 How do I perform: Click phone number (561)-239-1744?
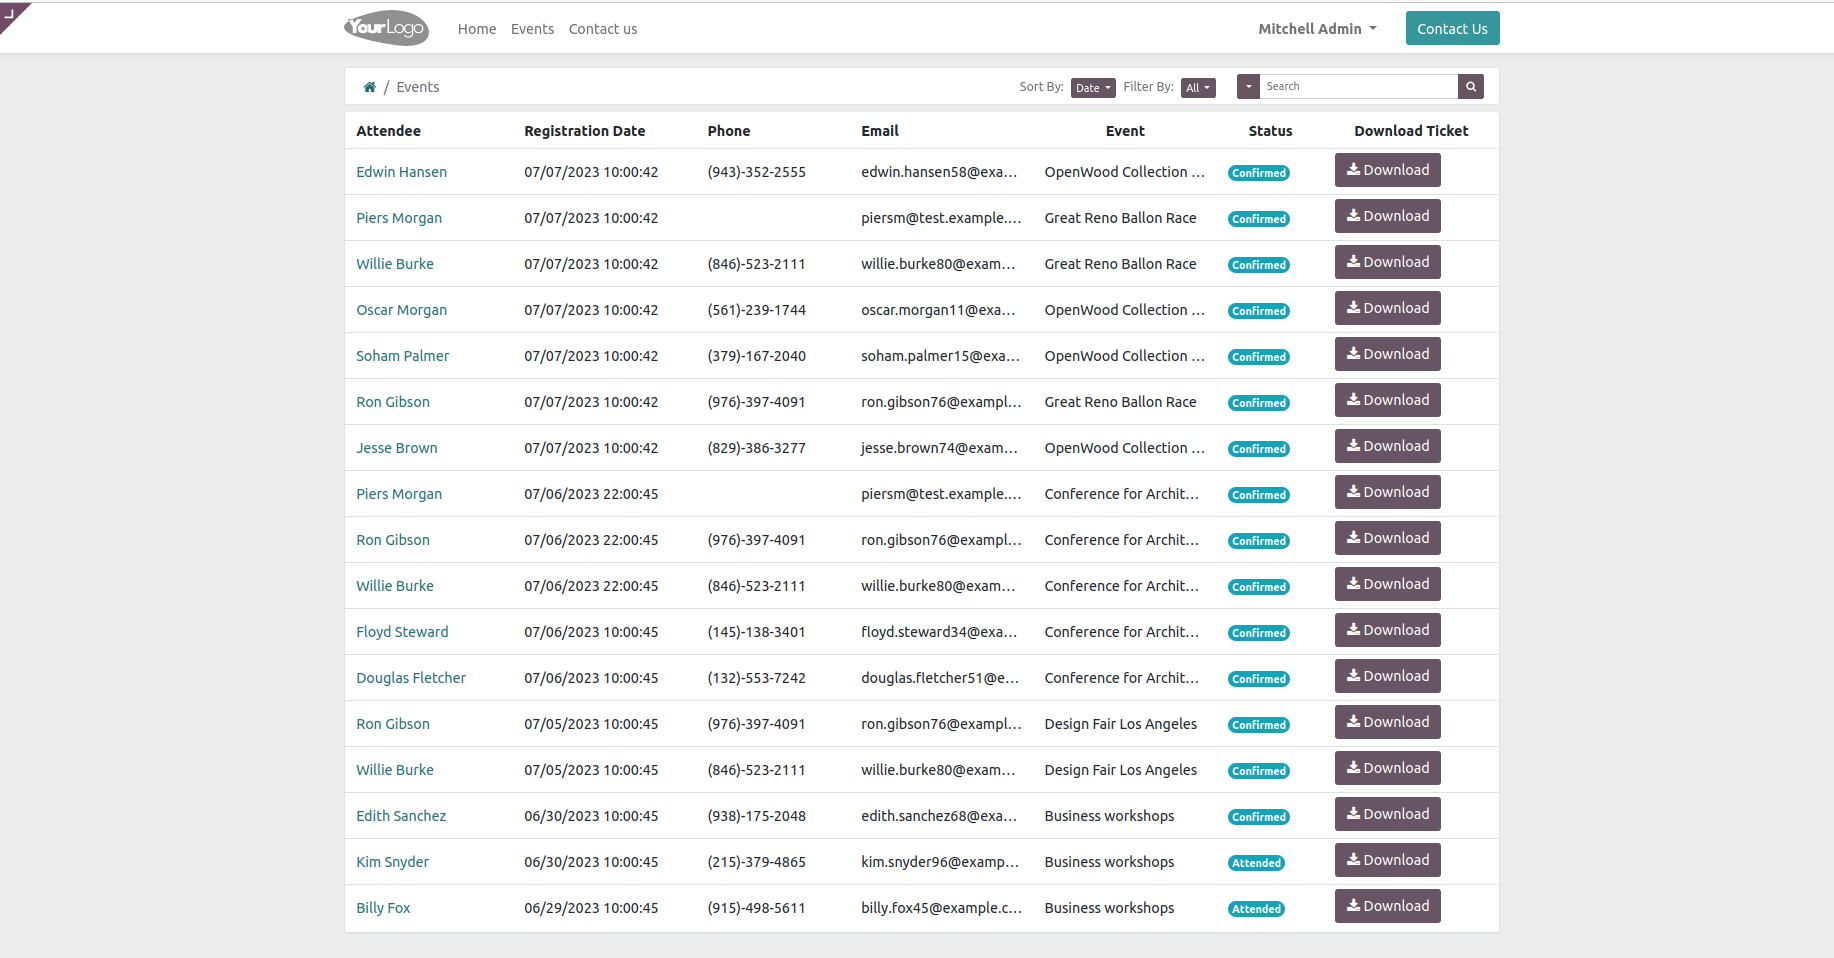(756, 310)
